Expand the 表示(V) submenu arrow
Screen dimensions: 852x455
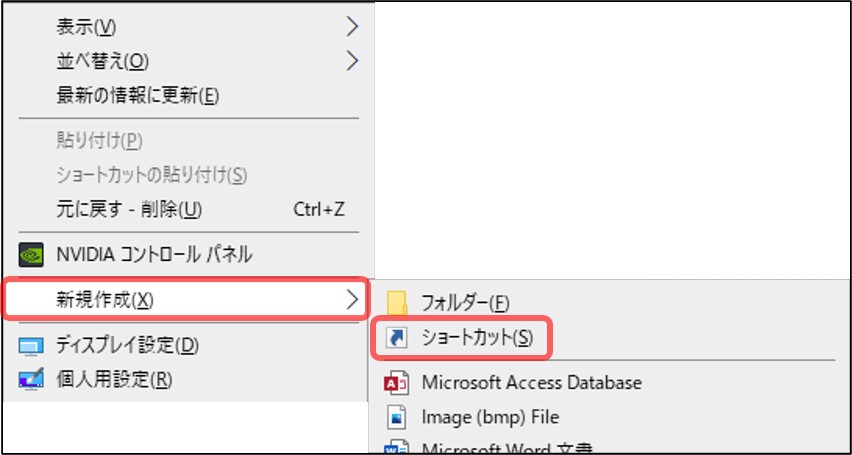(352, 26)
